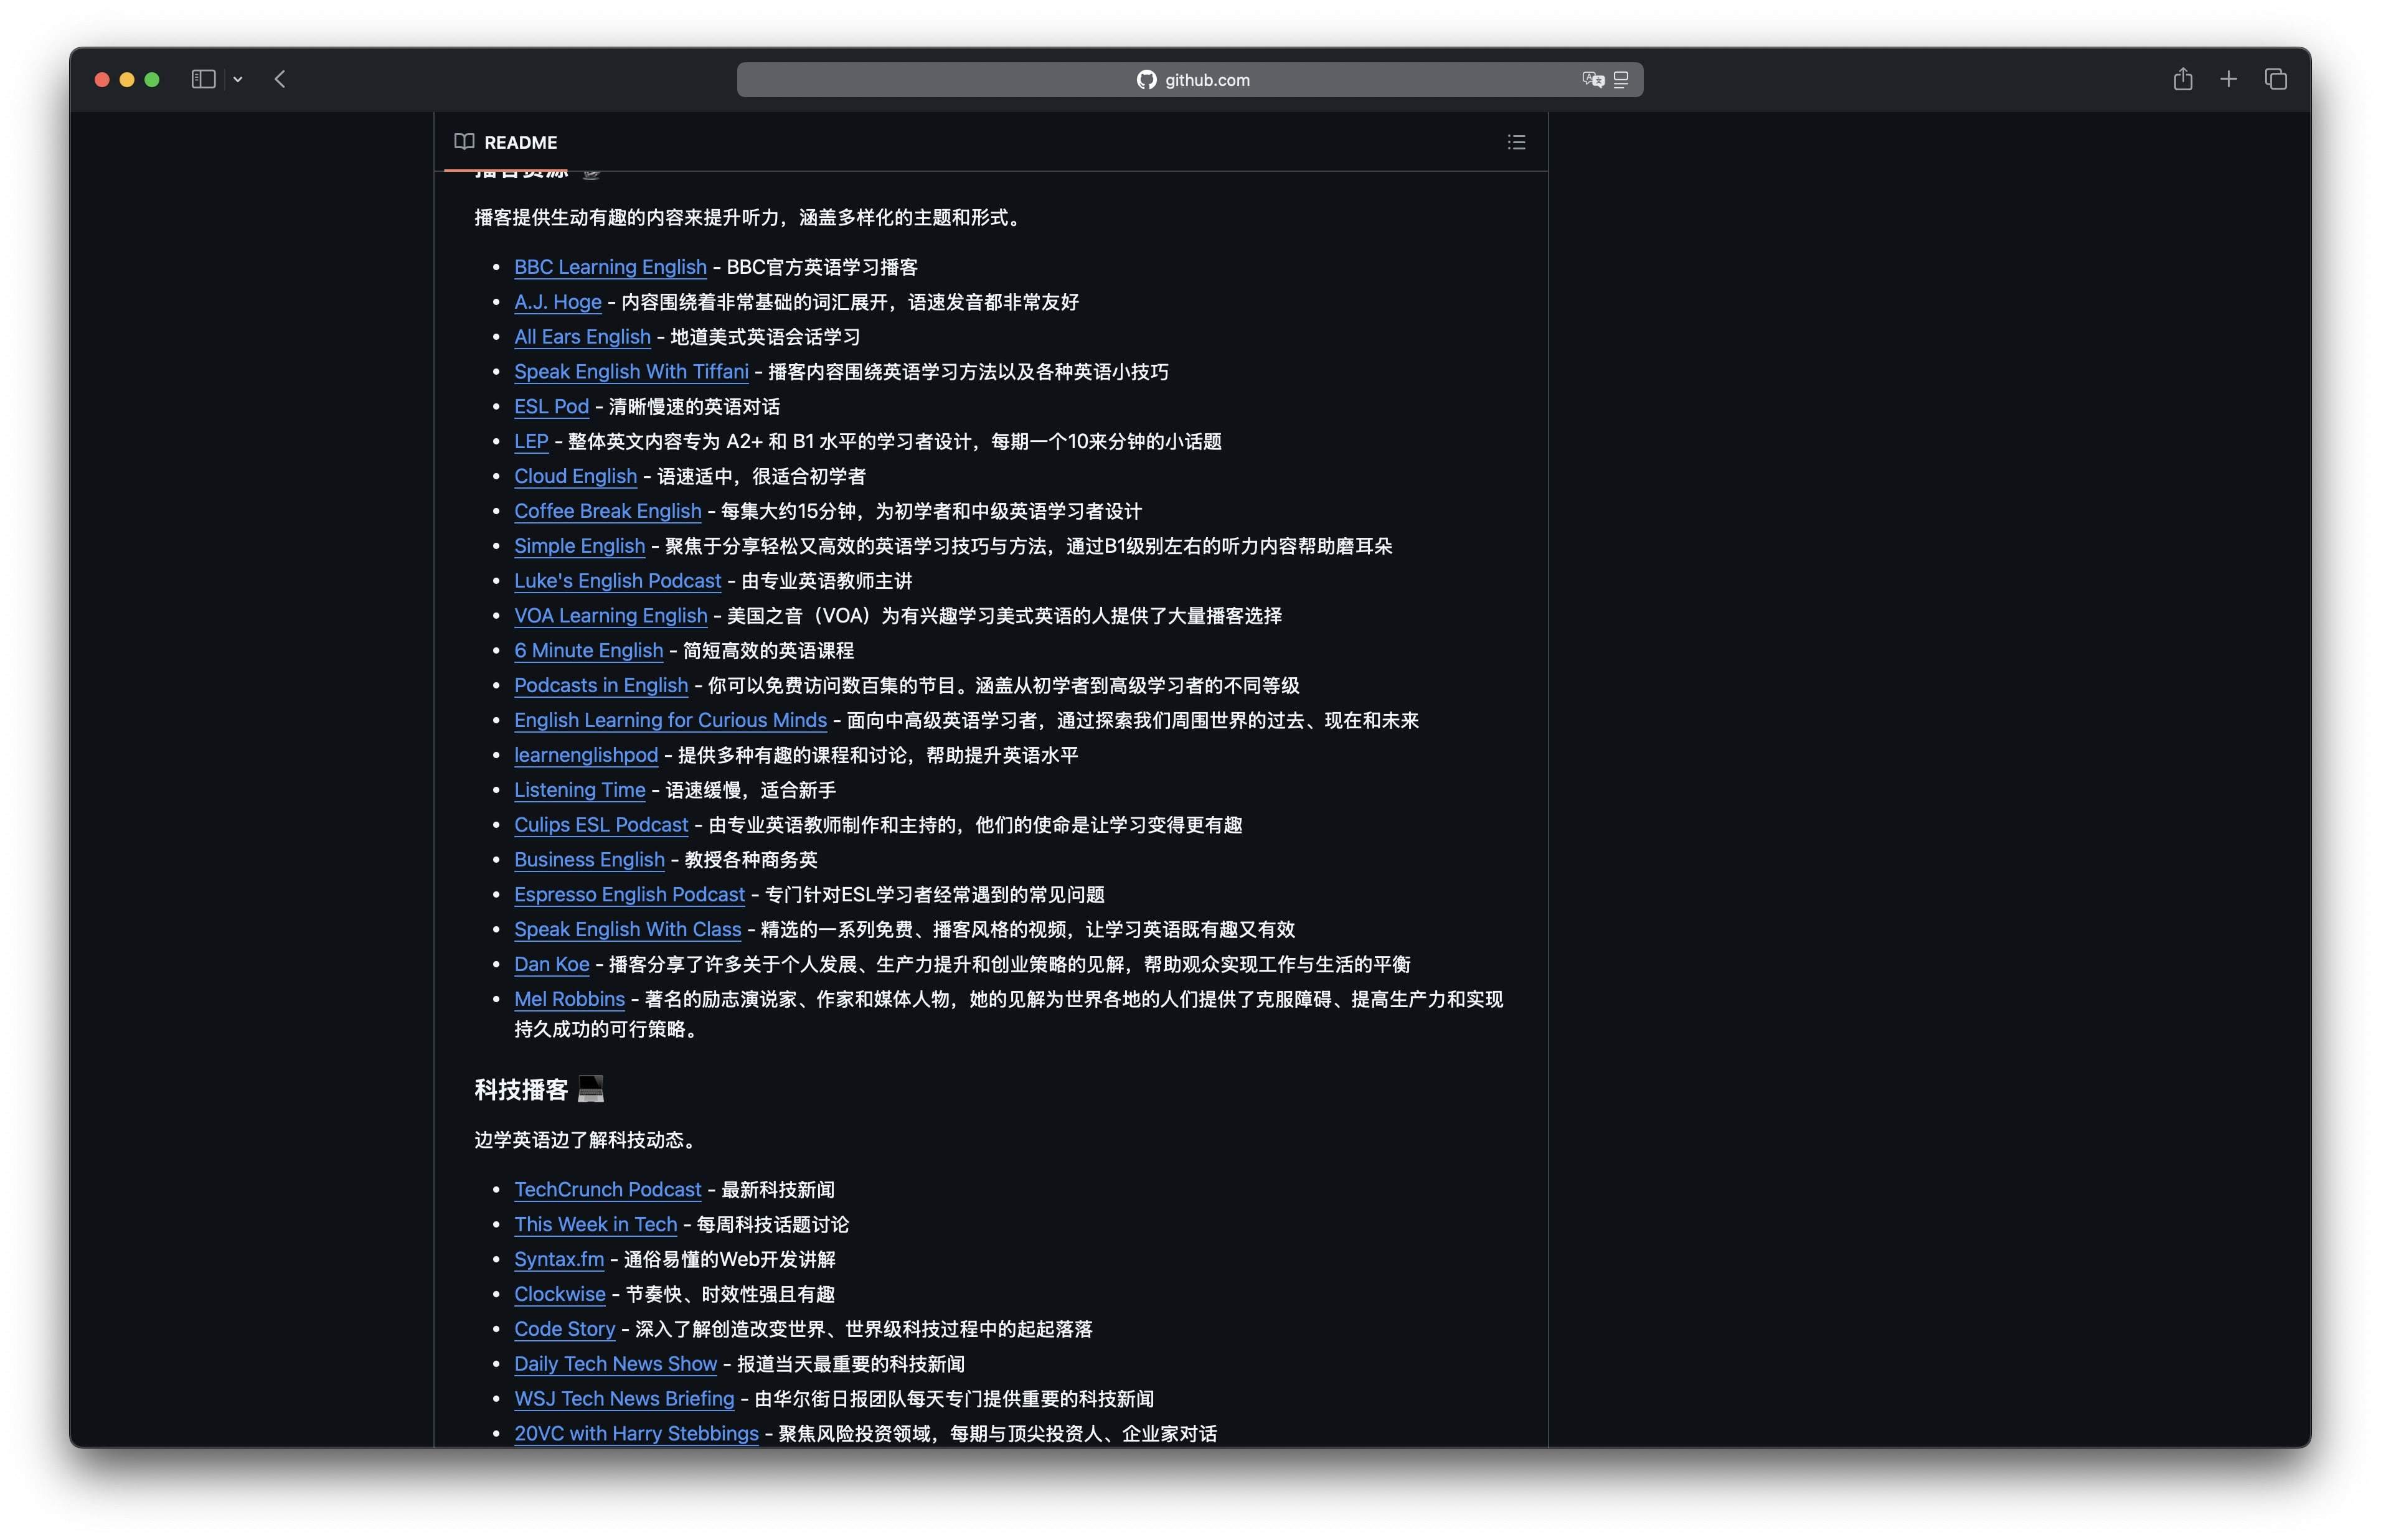Open the LEP link
The height and width of the screenshot is (1540, 2381).
pyautogui.click(x=531, y=441)
